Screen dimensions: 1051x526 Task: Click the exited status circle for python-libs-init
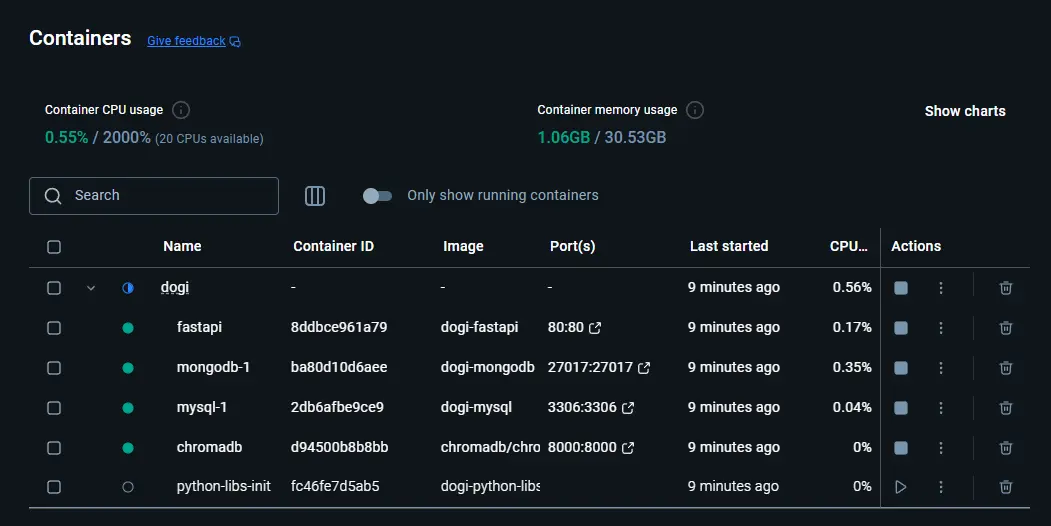(x=128, y=487)
